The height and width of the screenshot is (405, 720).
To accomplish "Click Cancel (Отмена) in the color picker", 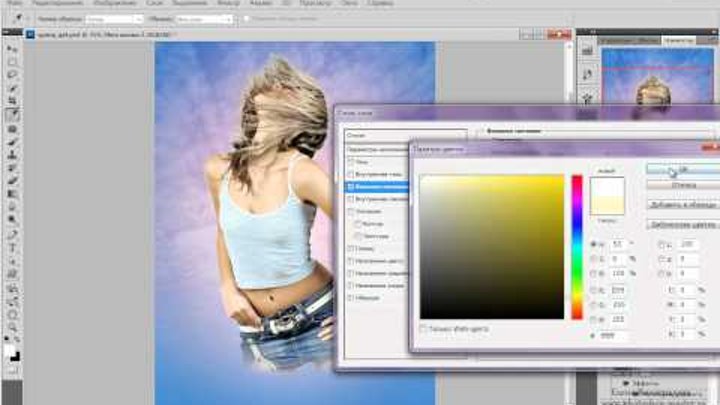I will click(683, 185).
